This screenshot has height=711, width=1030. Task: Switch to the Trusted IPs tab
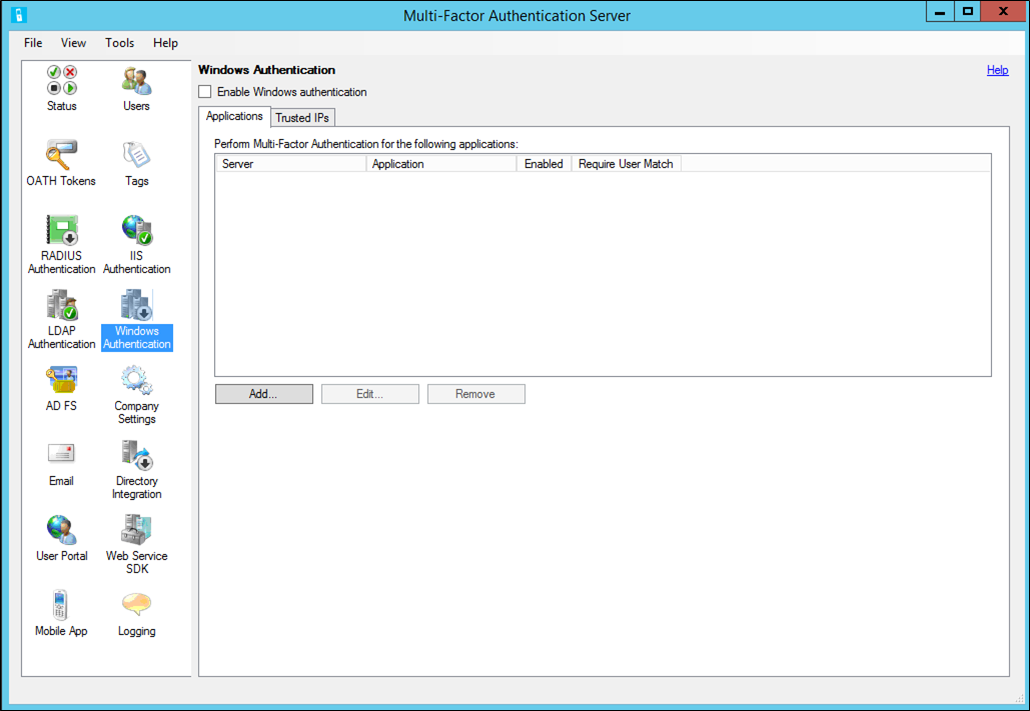click(302, 117)
